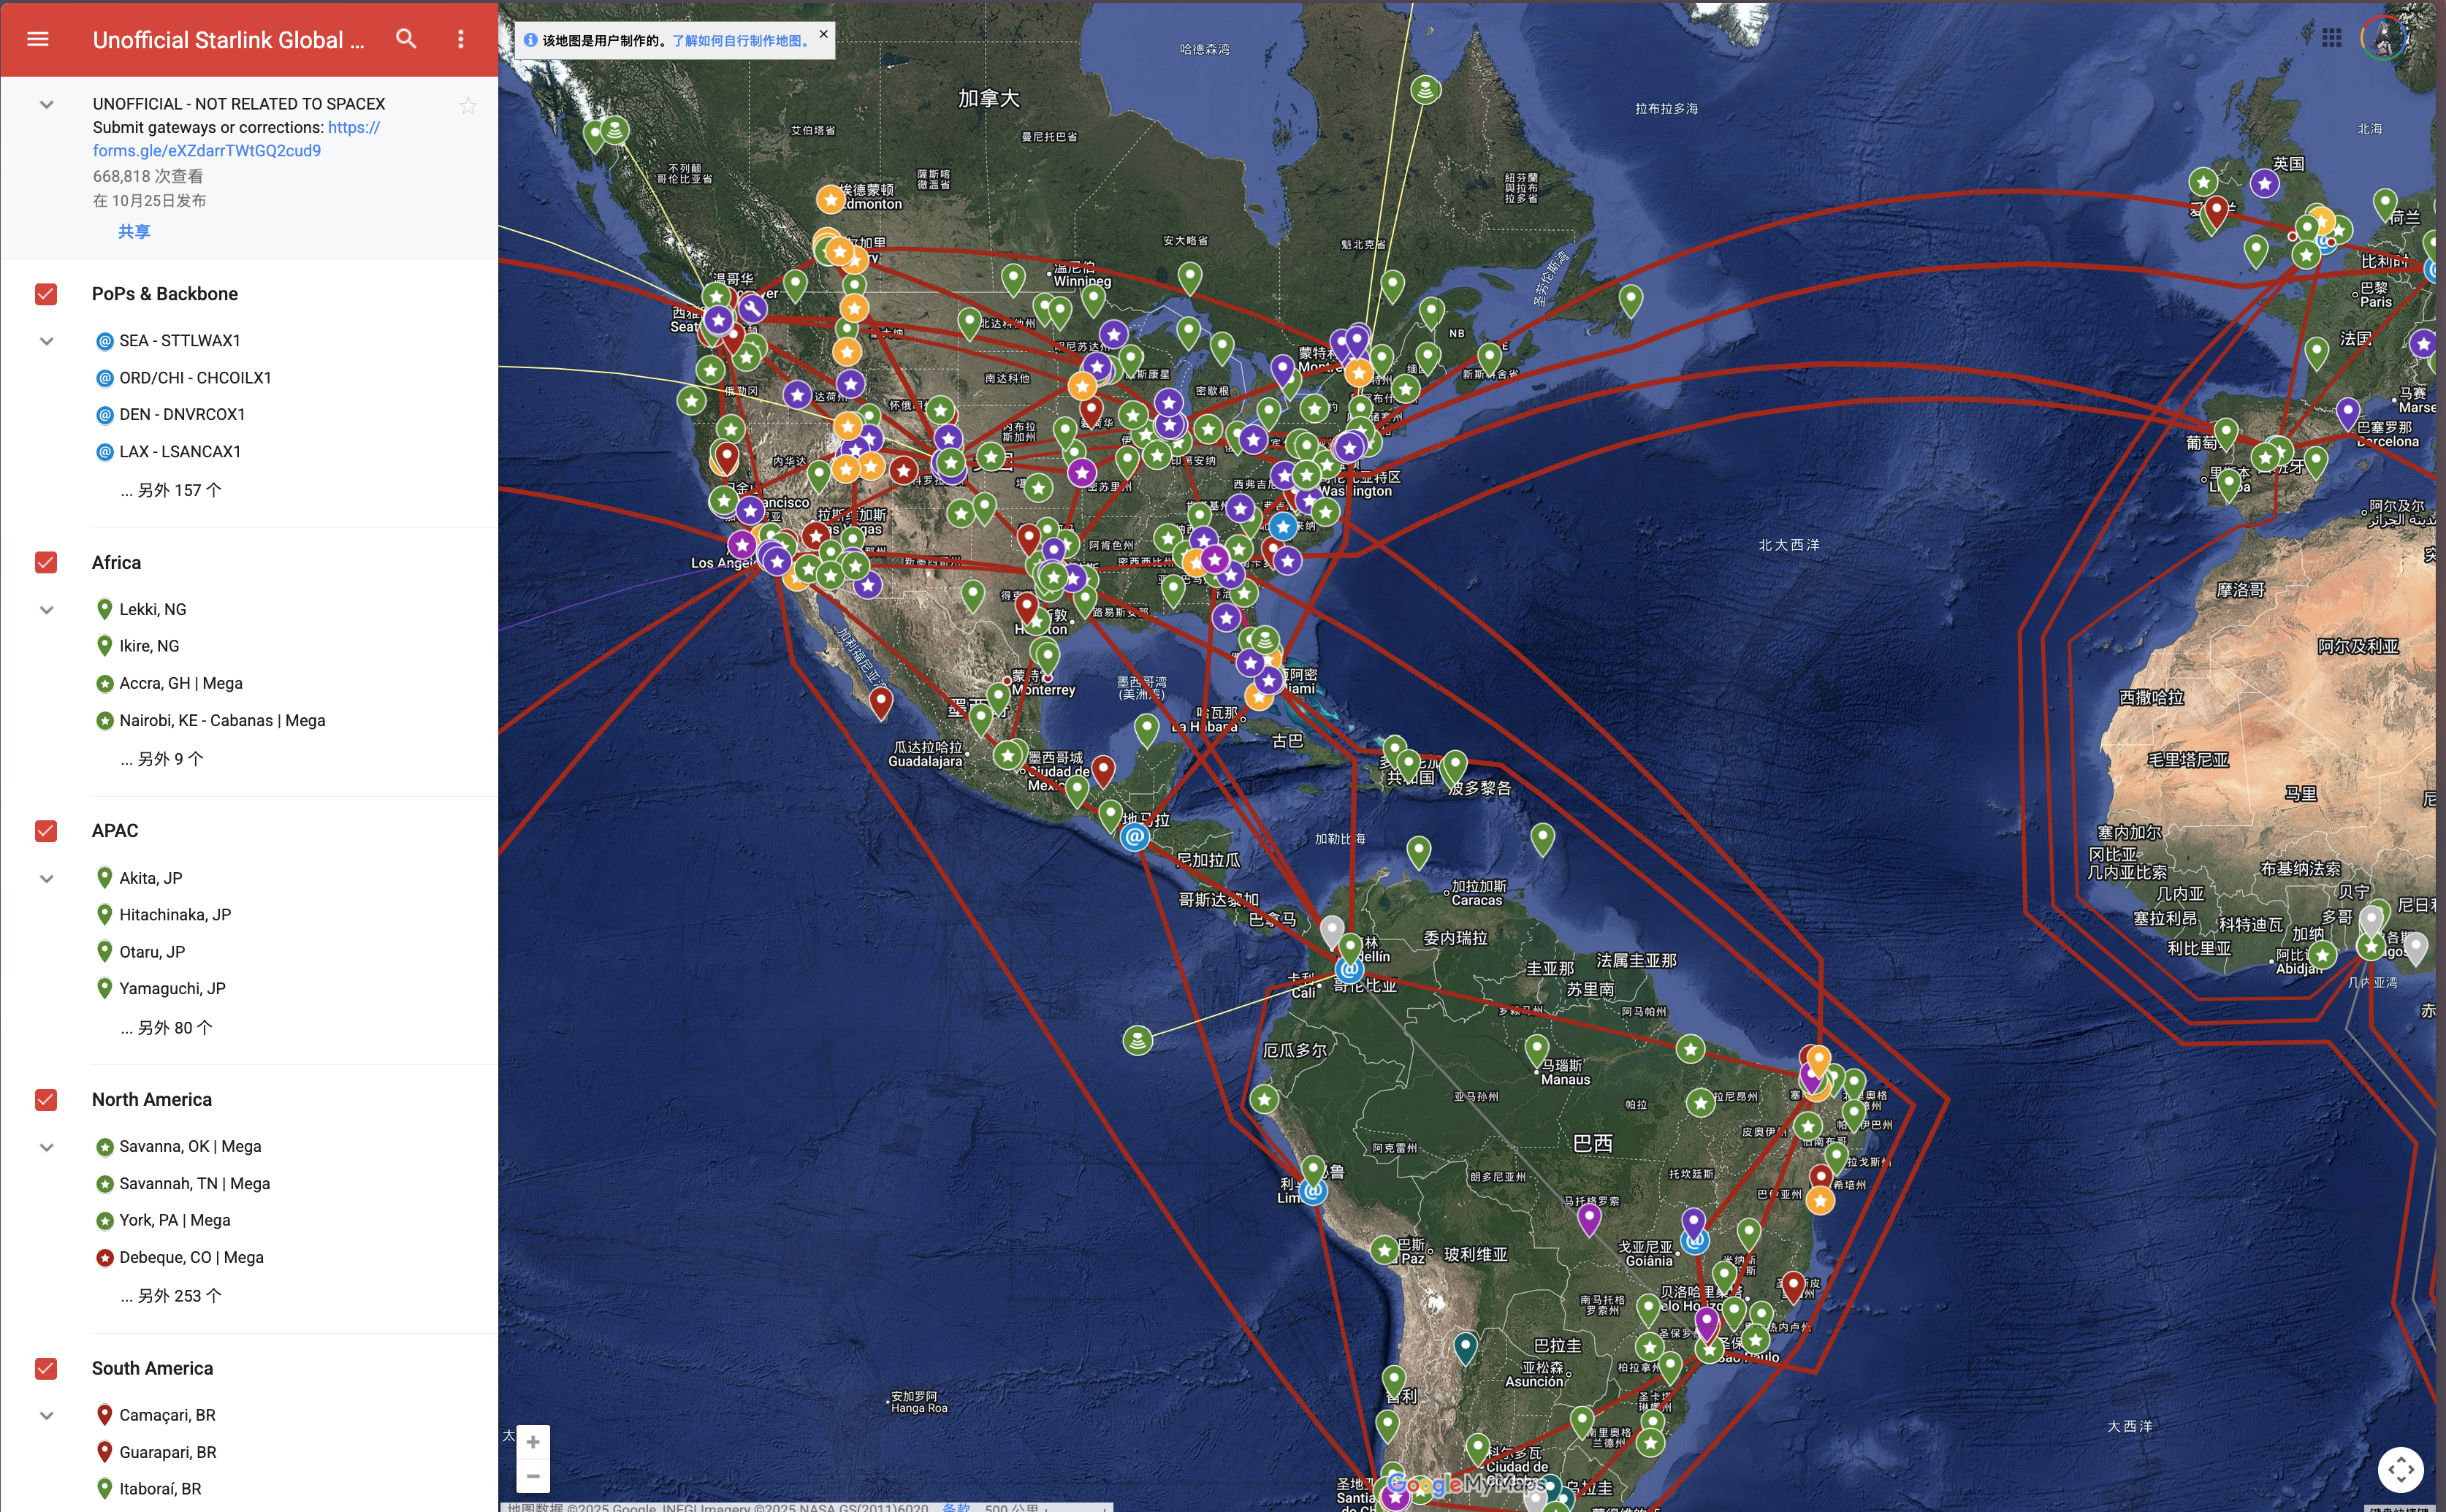
Task: Select Nairobi, KE - Cabanas | Mega entry
Action: pos(222,720)
